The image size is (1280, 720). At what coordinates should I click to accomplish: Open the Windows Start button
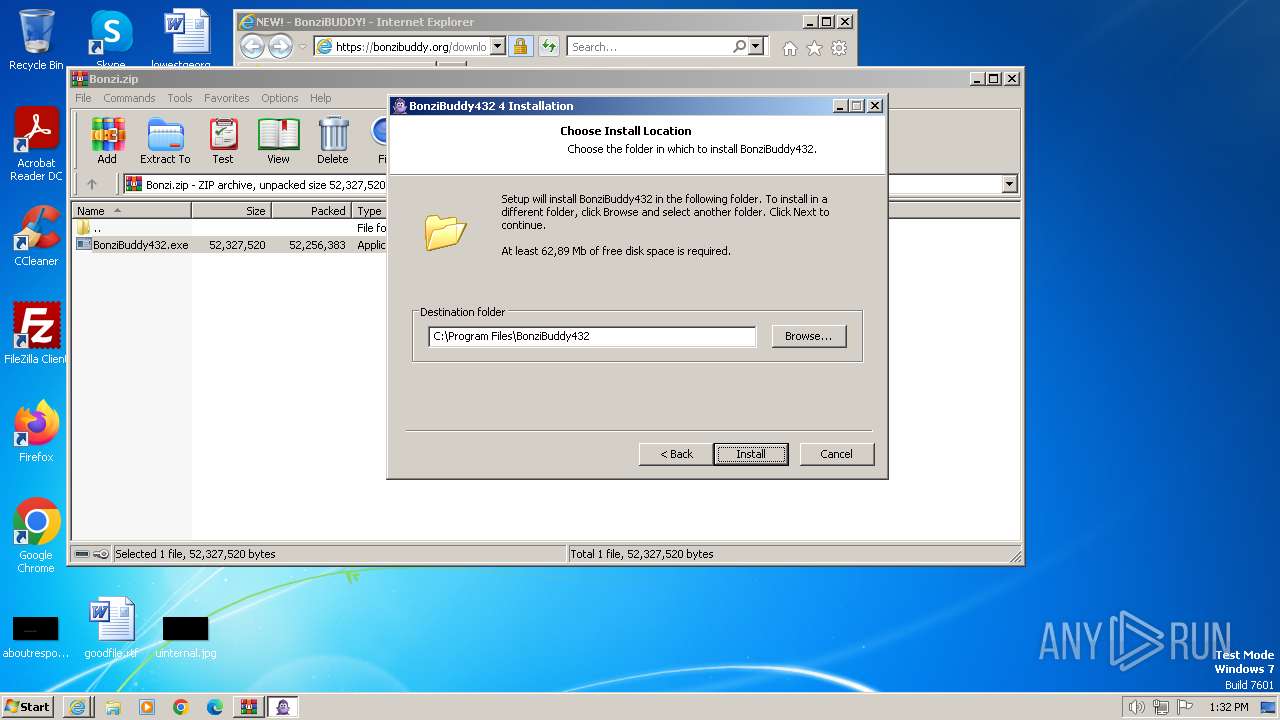coord(27,706)
